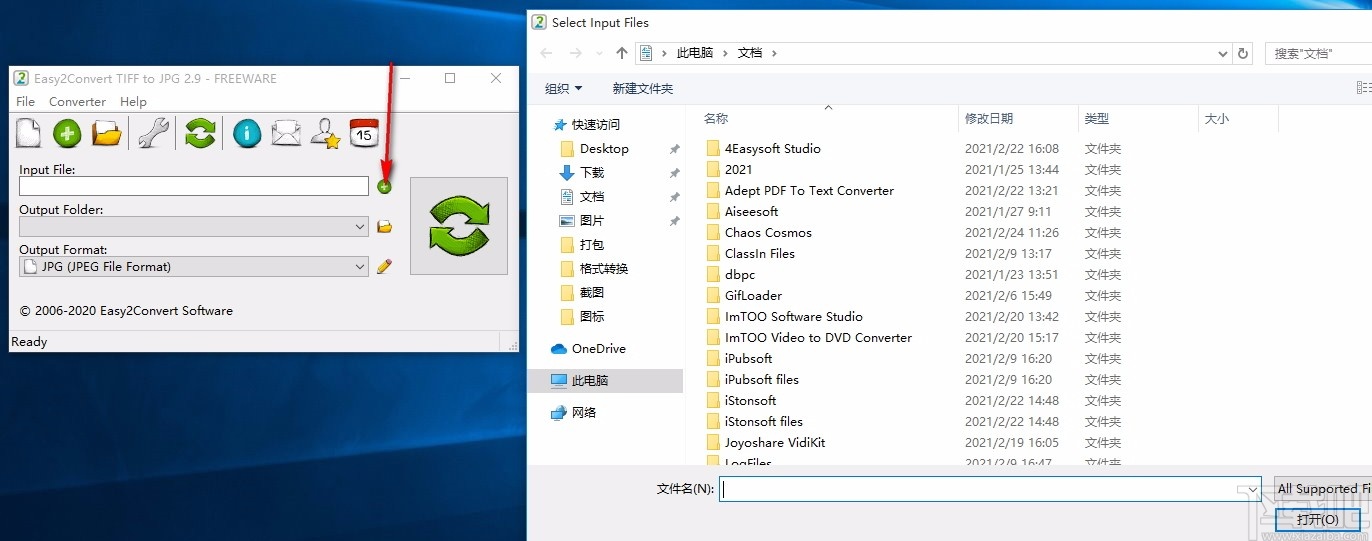Select Desktop in the navigation pane
This screenshot has height=541, width=1372.
tap(604, 149)
